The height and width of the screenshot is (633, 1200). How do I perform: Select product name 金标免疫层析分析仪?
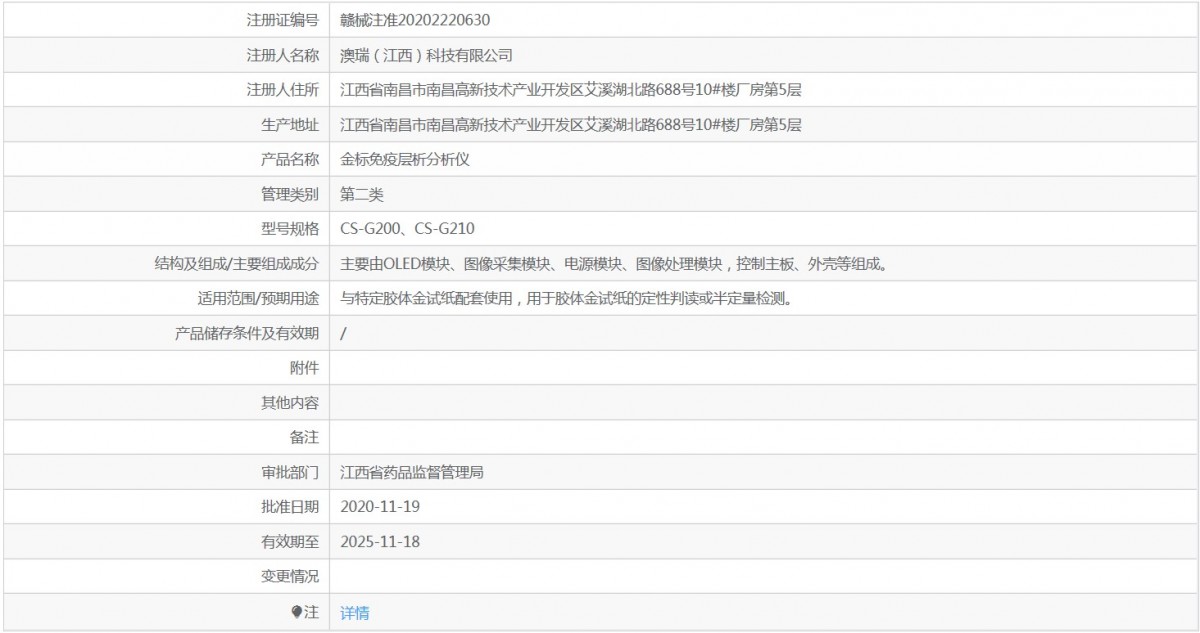click(x=405, y=159)
